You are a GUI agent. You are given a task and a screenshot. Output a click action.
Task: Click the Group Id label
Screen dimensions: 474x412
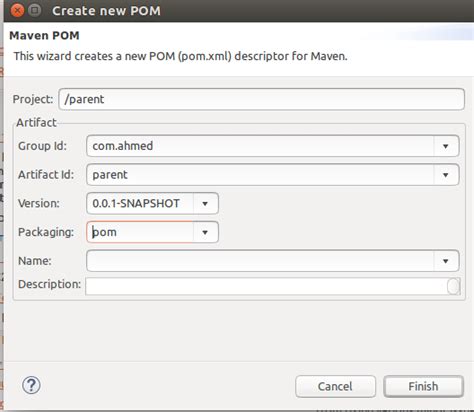(42, 146)
